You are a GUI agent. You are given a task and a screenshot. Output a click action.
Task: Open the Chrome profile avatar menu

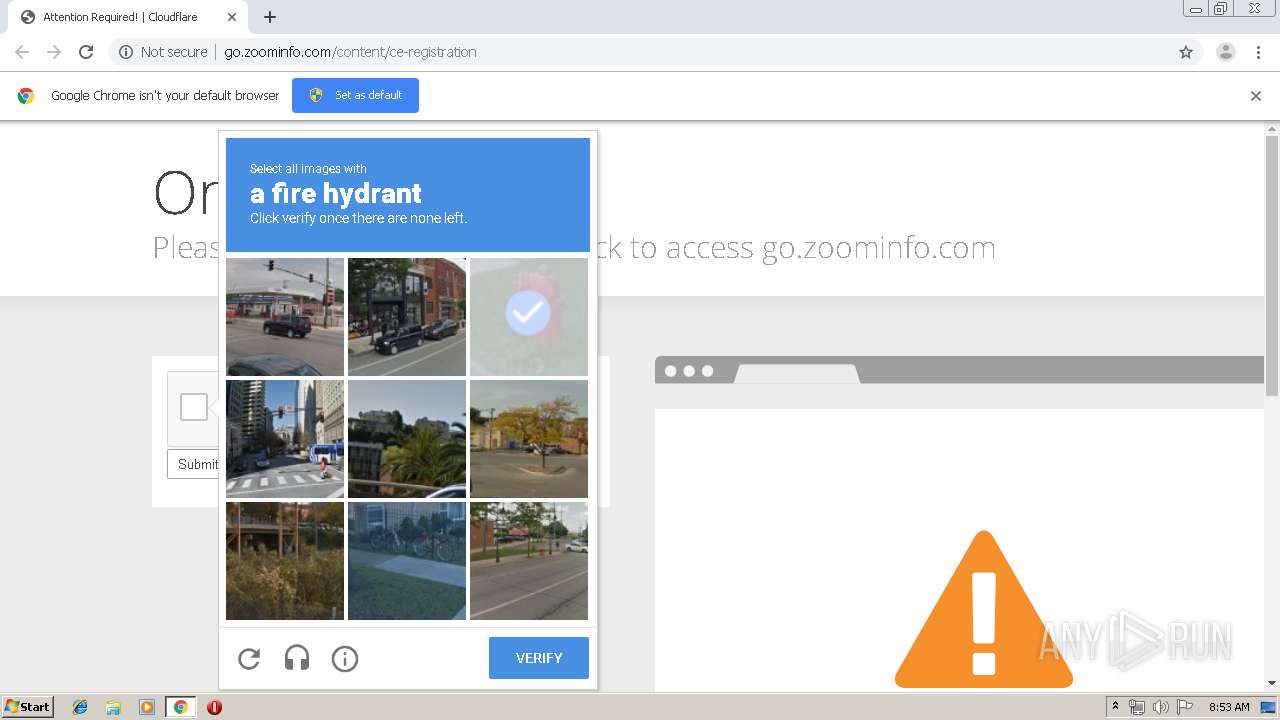[1226, 52]
